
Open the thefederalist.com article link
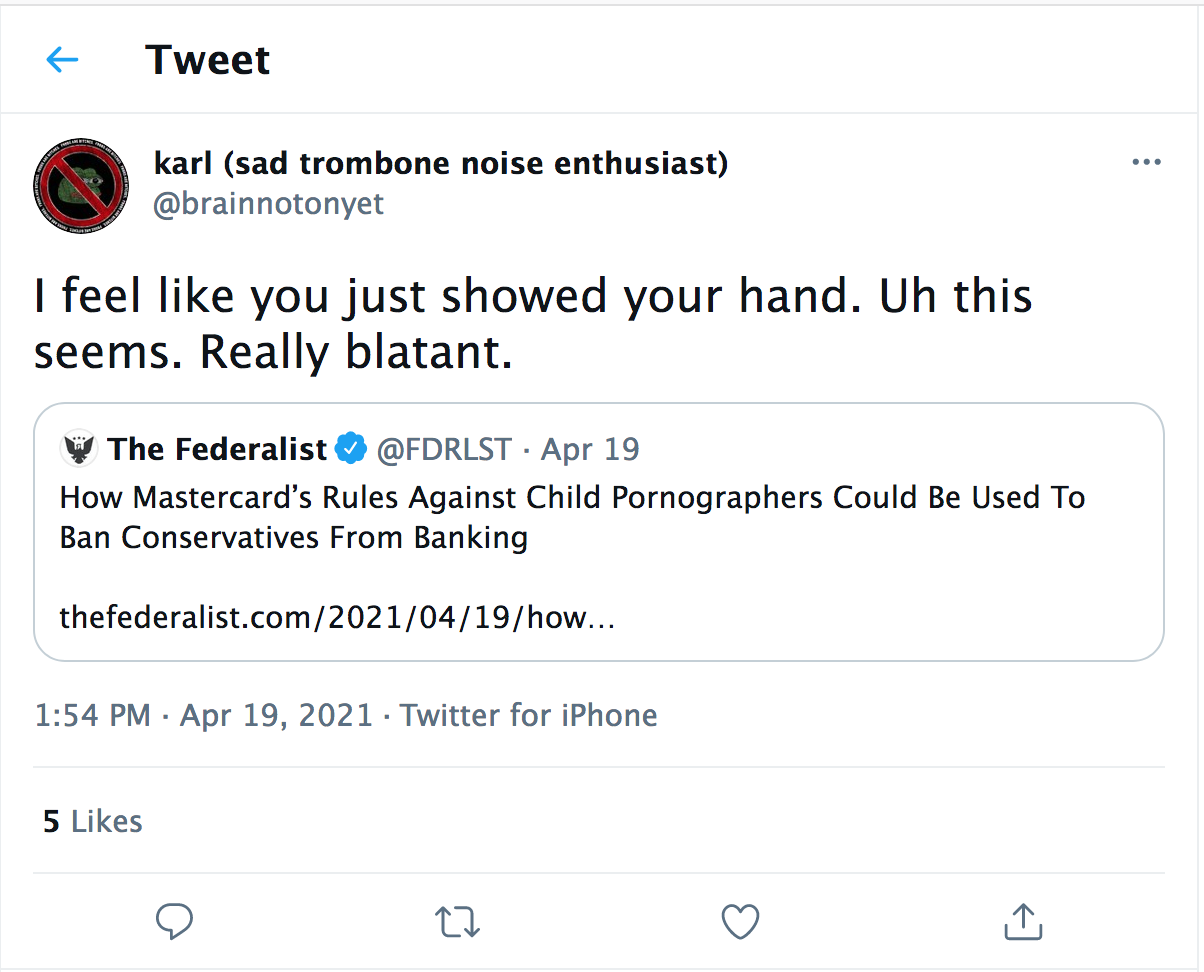337,617
